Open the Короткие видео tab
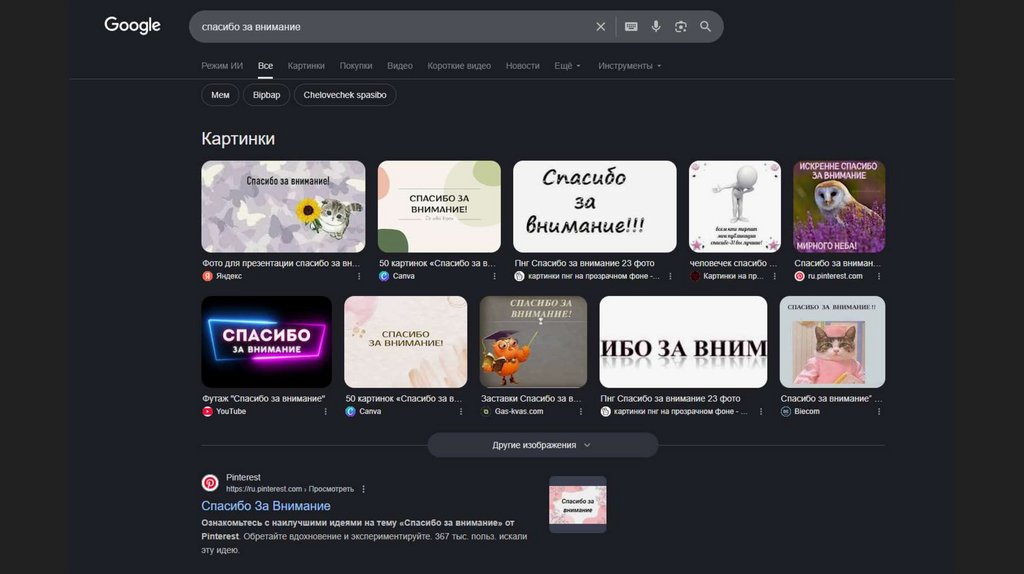 459,66
